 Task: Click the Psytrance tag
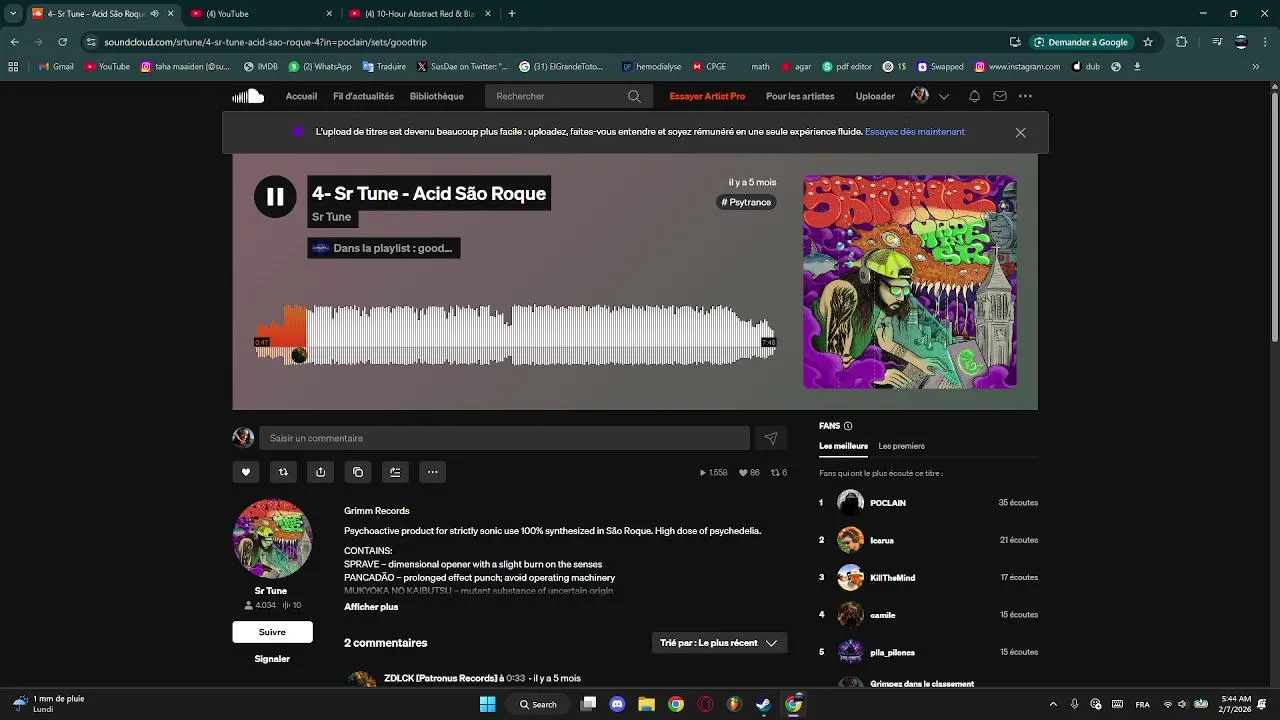pyautogui.click(x=746, y=202)
